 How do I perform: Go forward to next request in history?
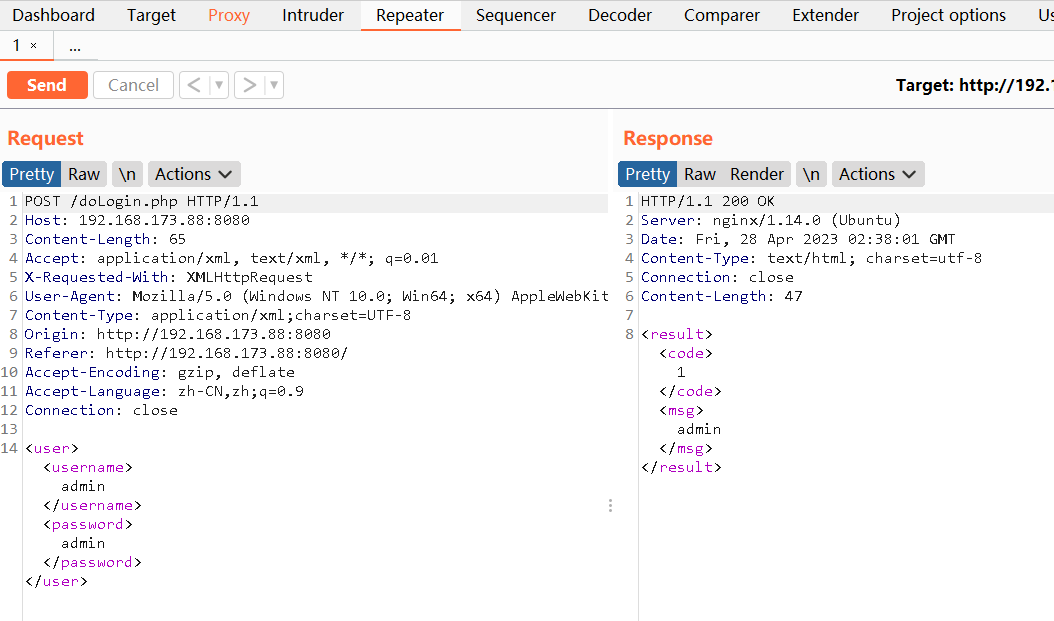click(x=249, y=85)
